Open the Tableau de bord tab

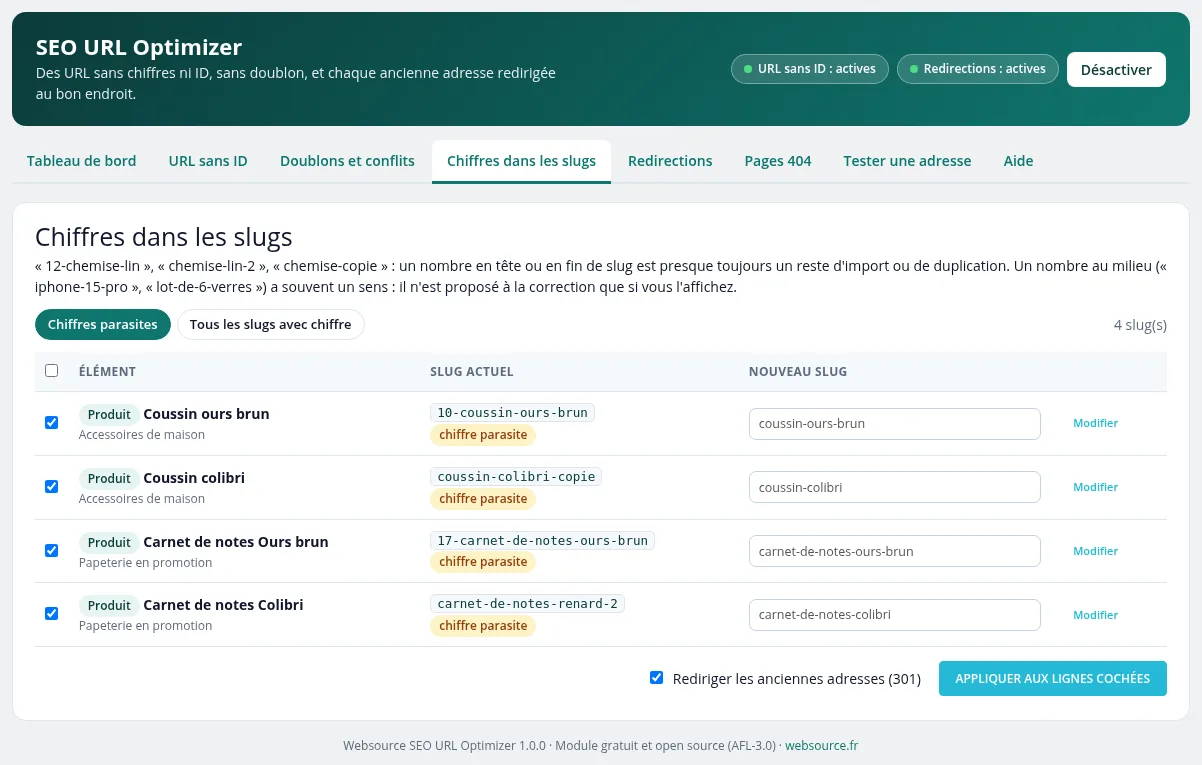[82, 161]
